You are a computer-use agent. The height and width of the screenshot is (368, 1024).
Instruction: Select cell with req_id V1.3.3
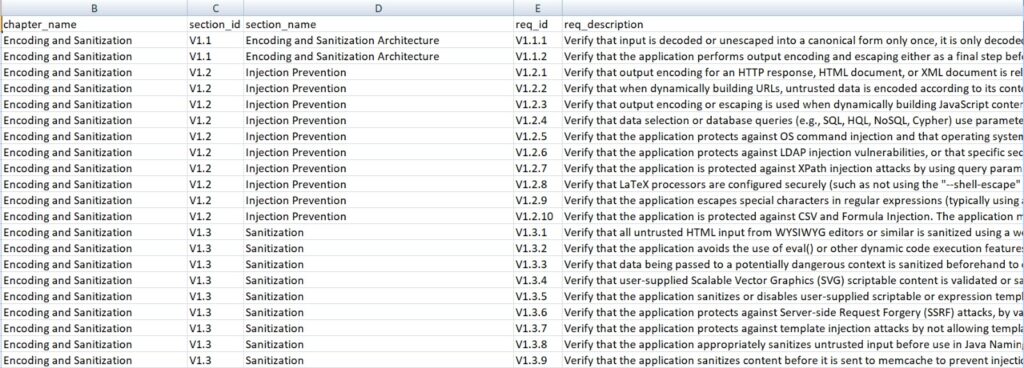coord(537,264)
